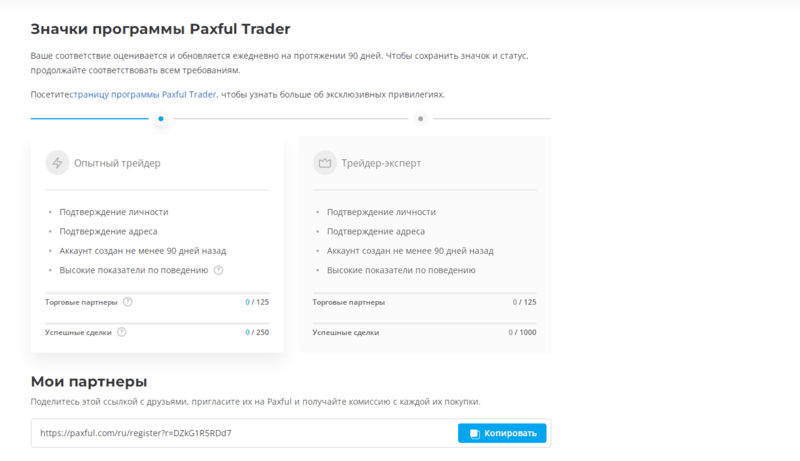Click the Мои партнеры heading
The width and height of the screenshot is (800, 461).
(89, 381)
